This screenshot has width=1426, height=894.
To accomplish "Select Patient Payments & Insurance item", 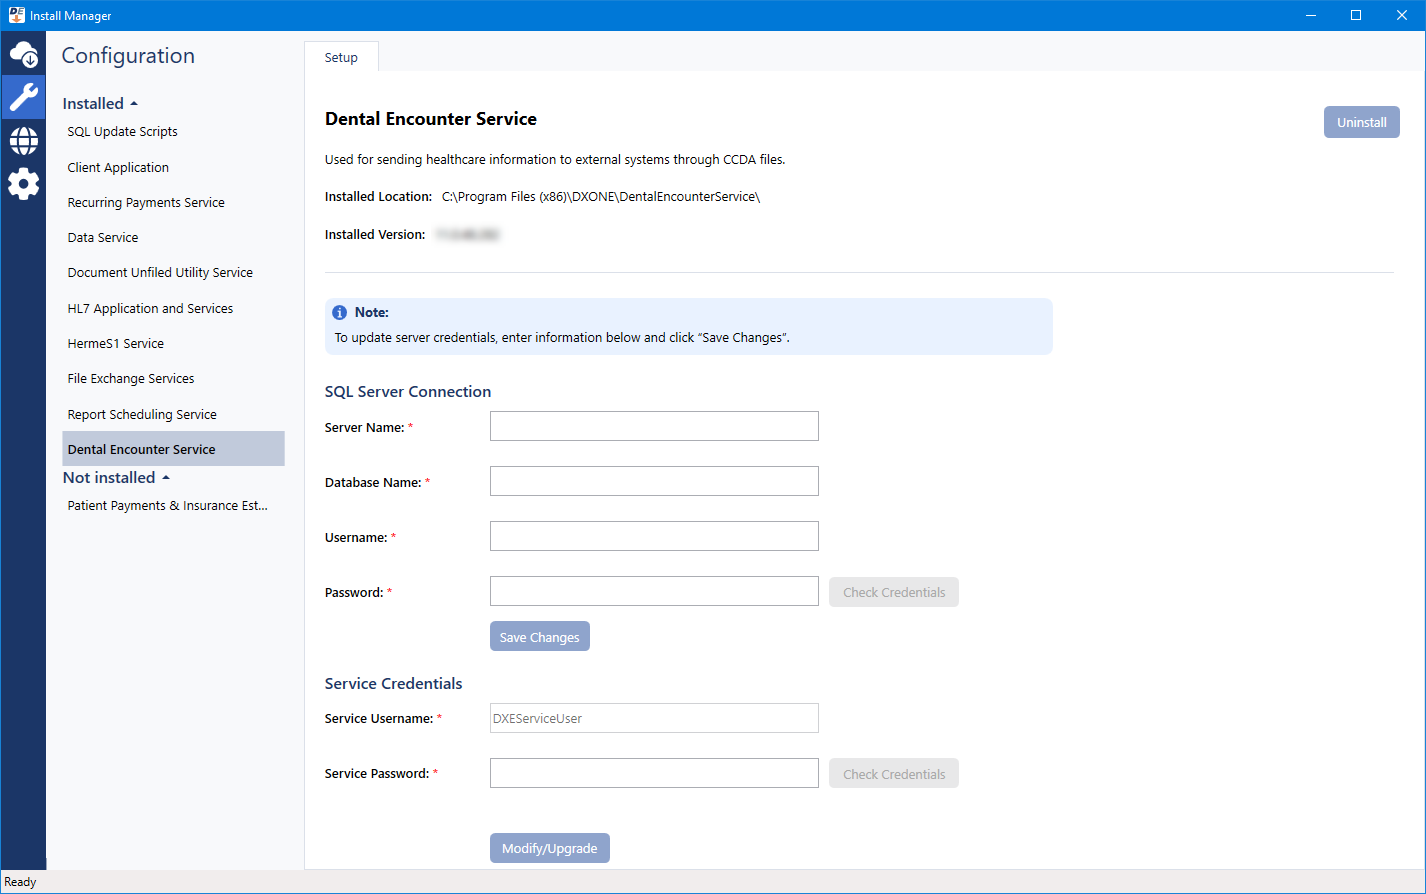I will (x=168, y=506).
